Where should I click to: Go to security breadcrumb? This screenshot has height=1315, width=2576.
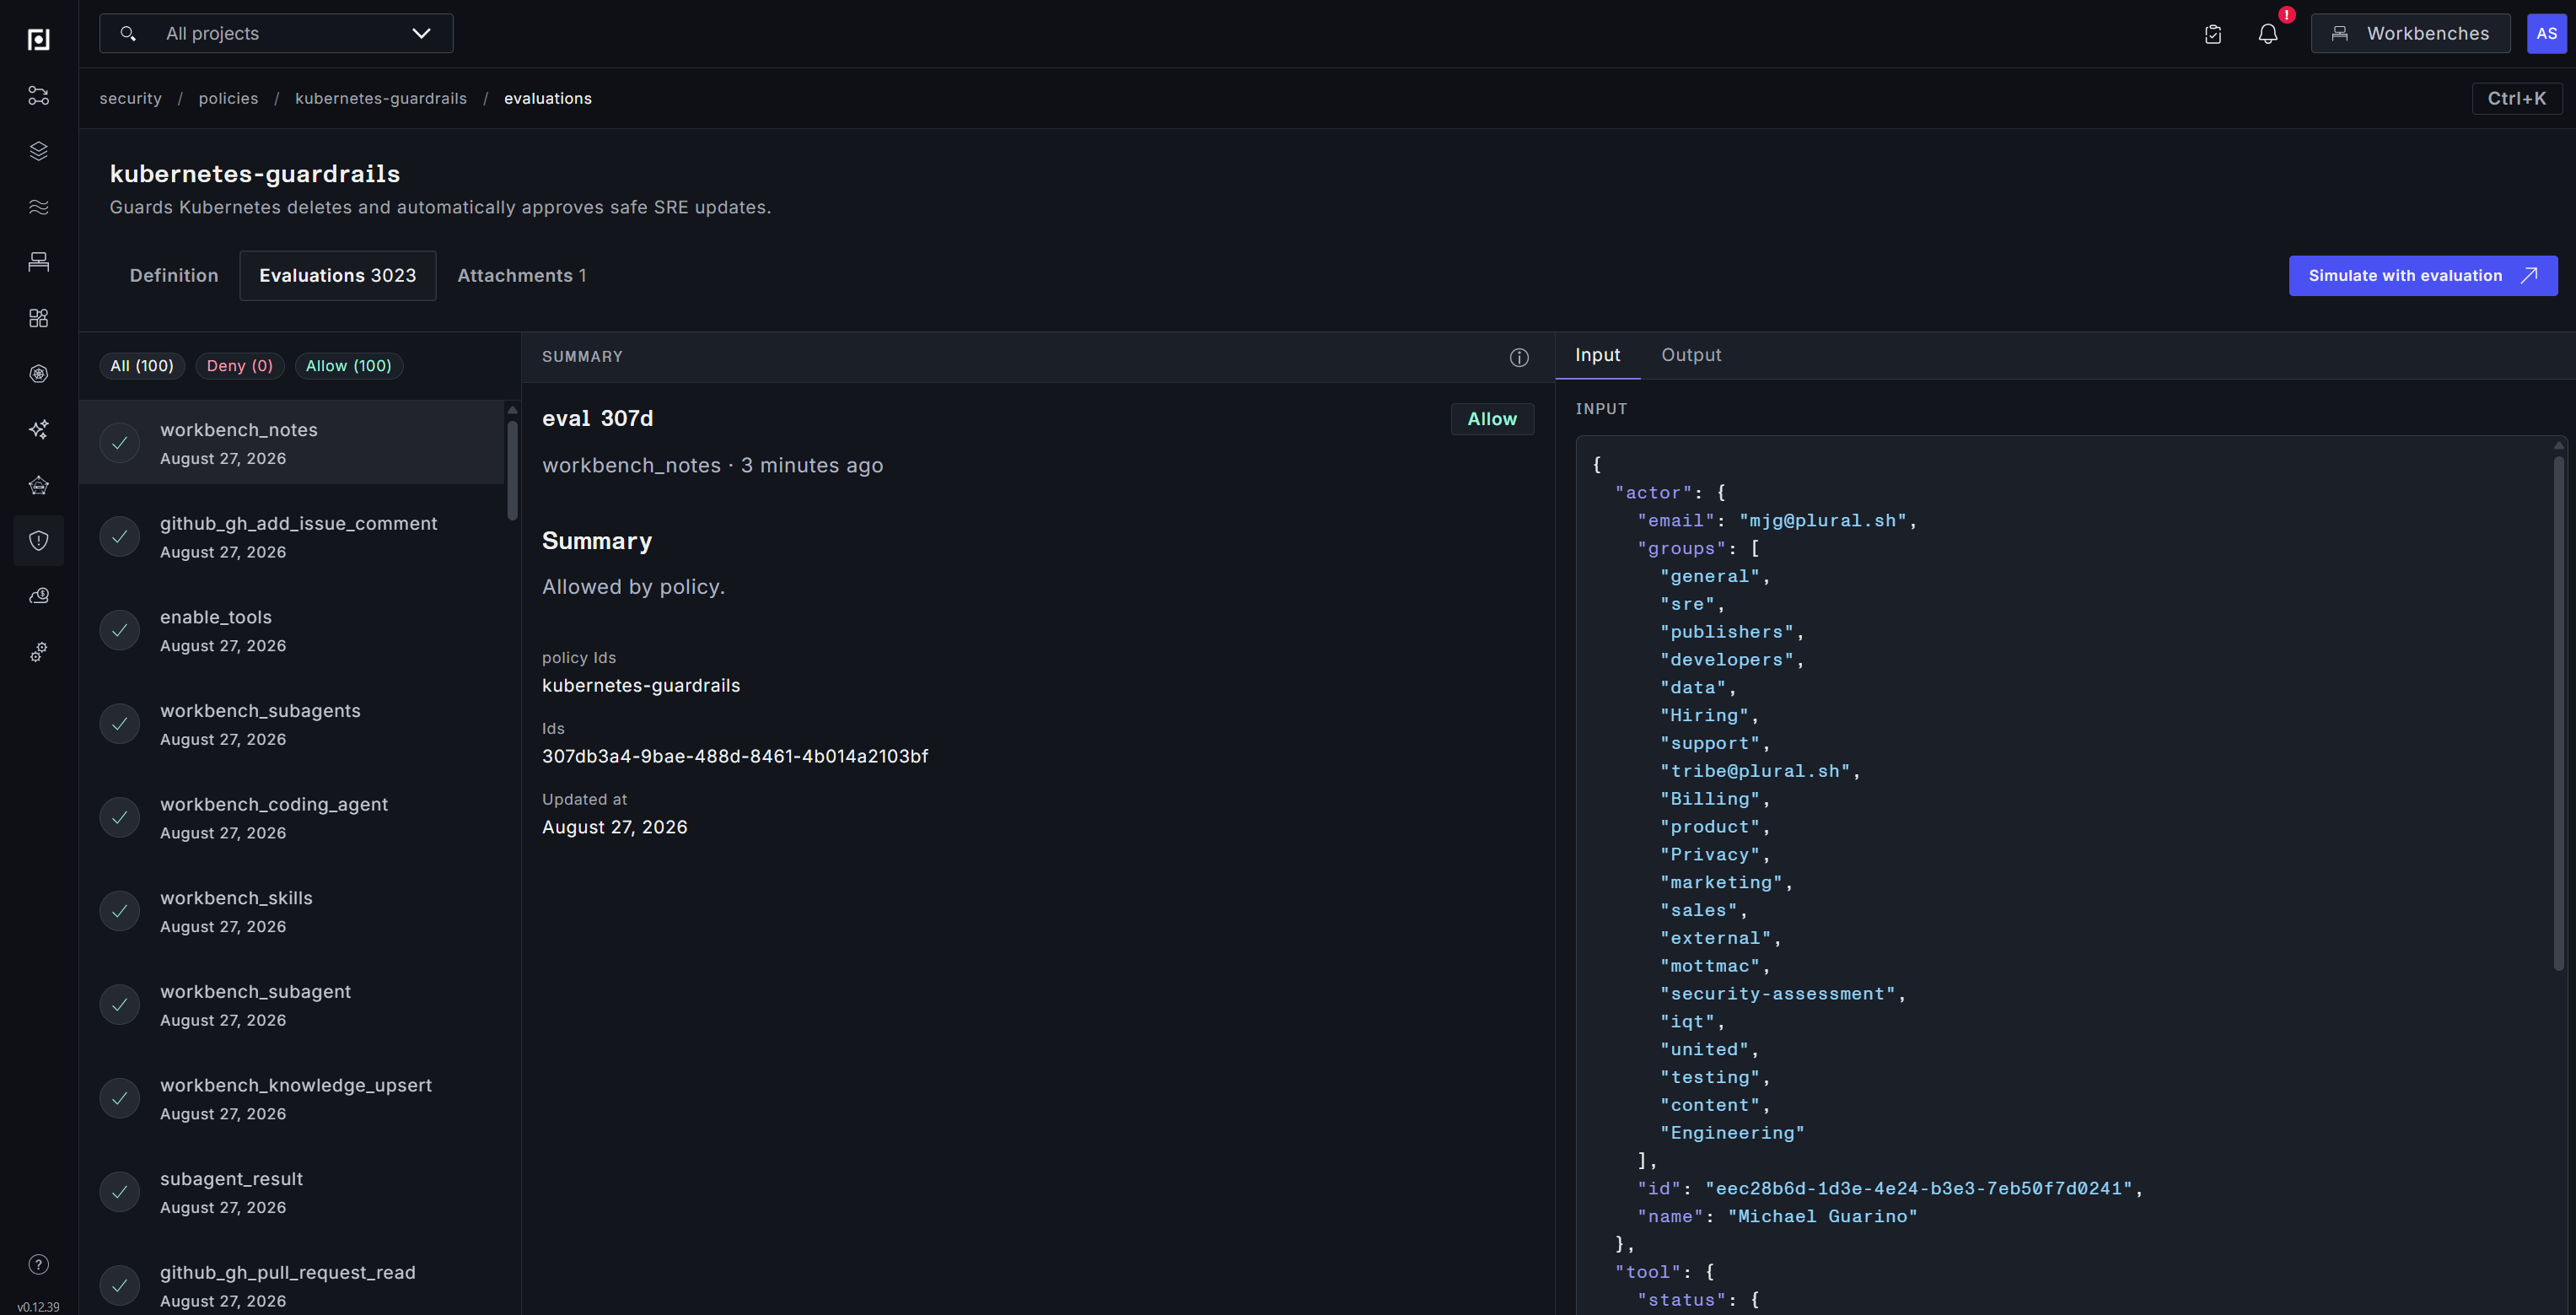coord(130,98)
